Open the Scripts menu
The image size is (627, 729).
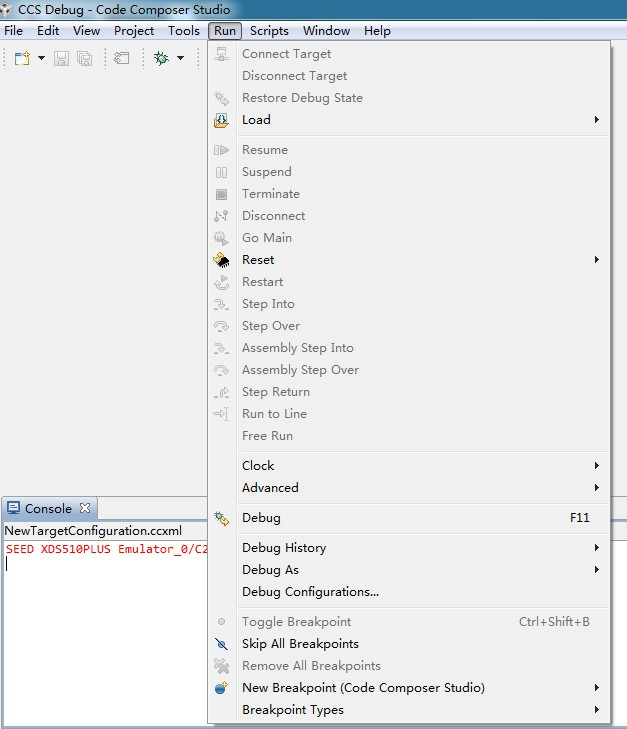(269, 31)
